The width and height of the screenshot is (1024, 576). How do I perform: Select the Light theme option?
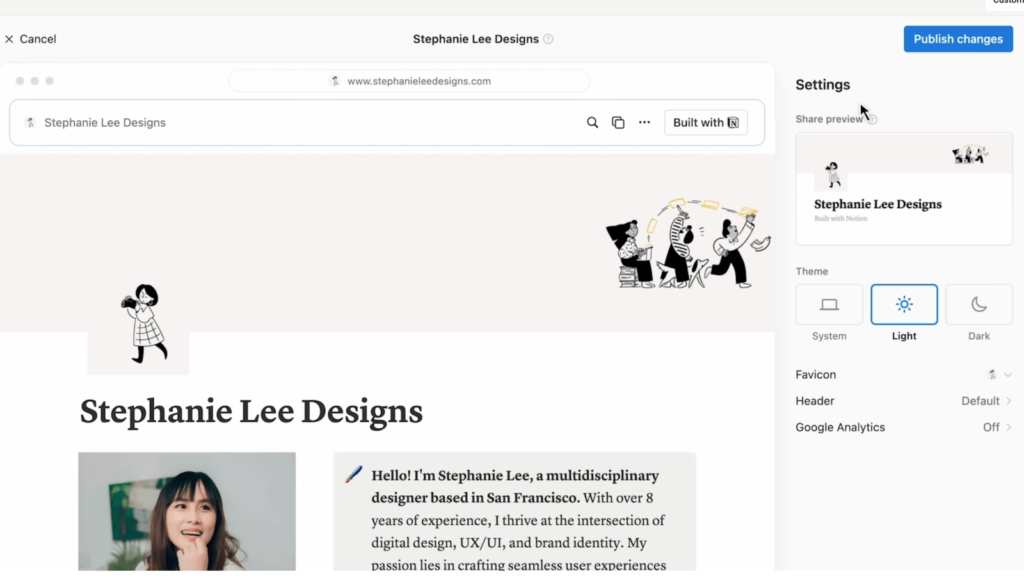coord(904,305)
